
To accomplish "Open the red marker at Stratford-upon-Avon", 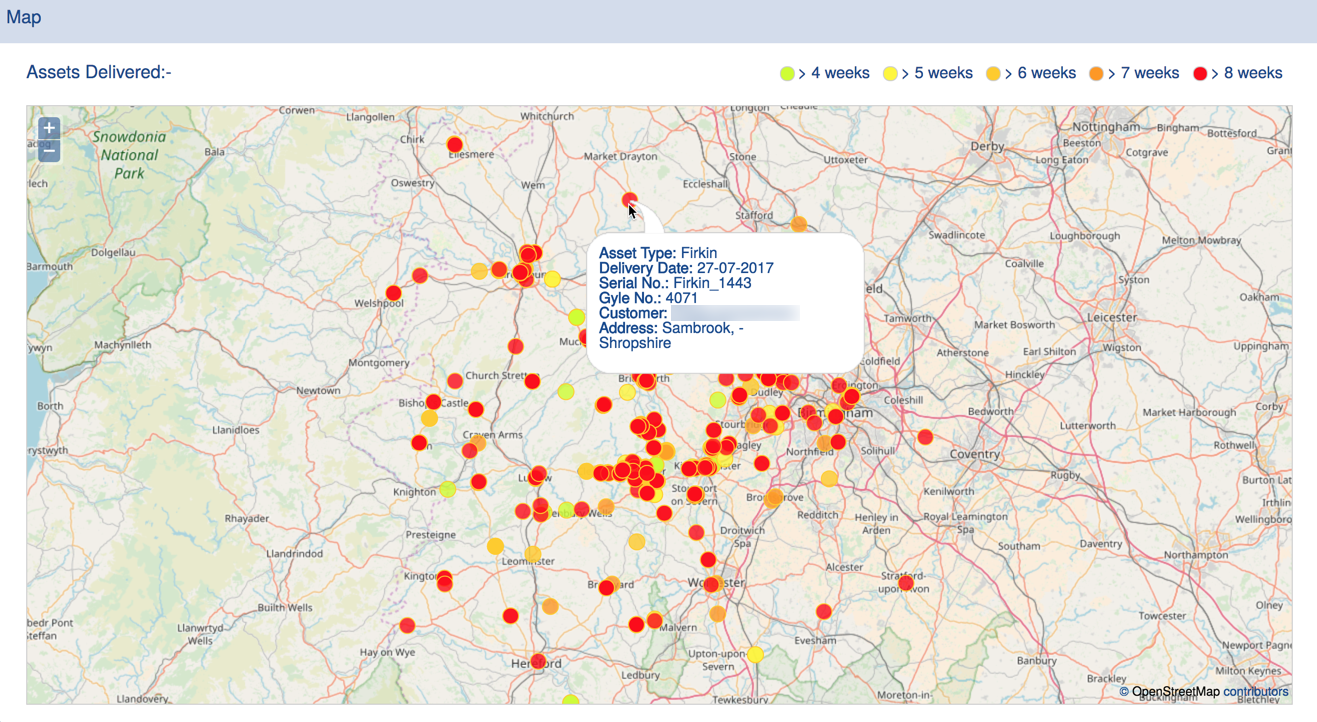I will [905, 583].
